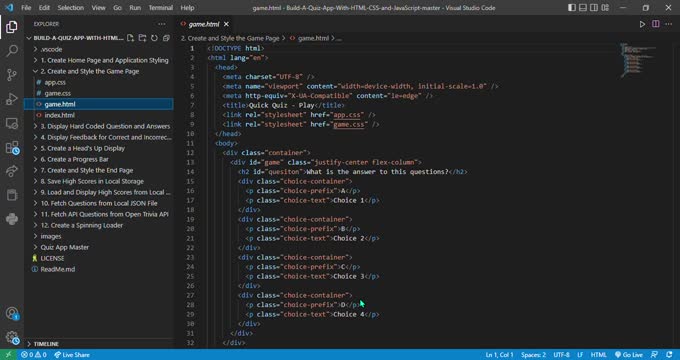Screen dimensions: 680x360
Task: Click the errors count in status bar
Action: [27, 355]
